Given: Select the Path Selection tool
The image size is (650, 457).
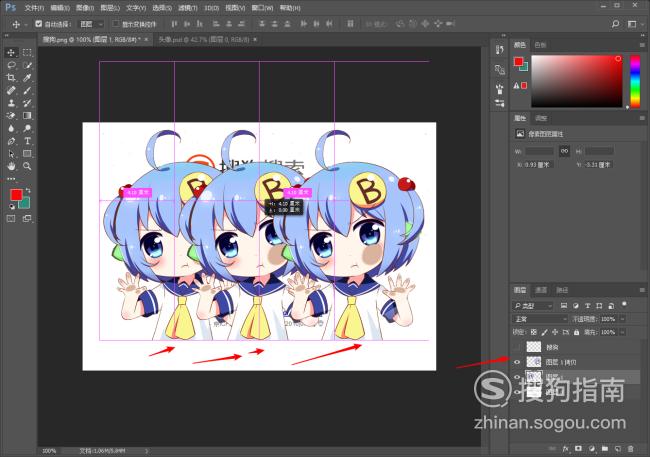Looking at the screenshot, I should [x=11, y=154].
